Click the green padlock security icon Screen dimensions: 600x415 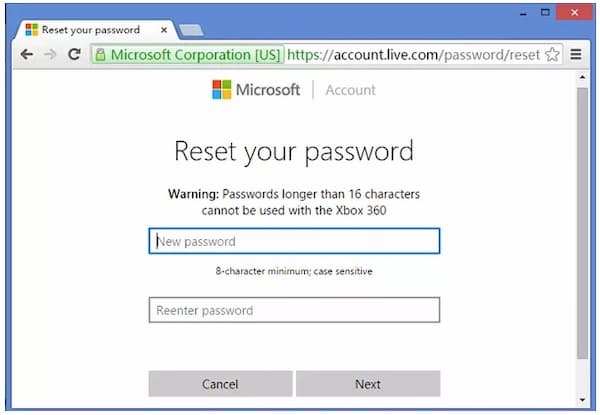click(100, 55)
